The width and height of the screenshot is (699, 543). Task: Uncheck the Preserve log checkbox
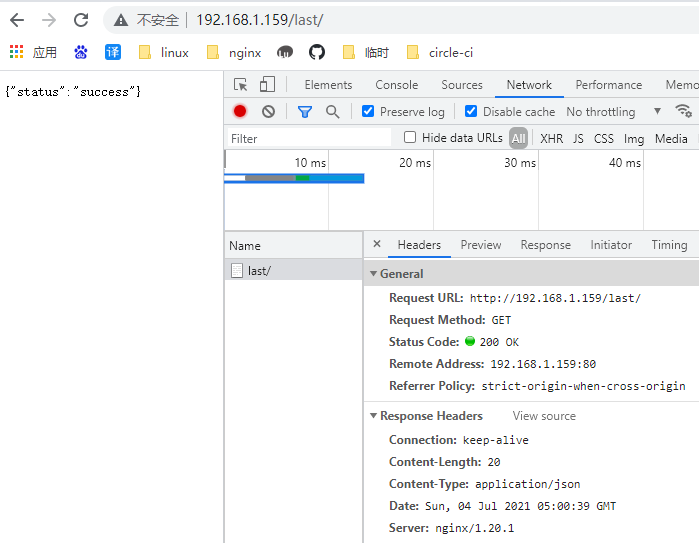pos(368,112)
